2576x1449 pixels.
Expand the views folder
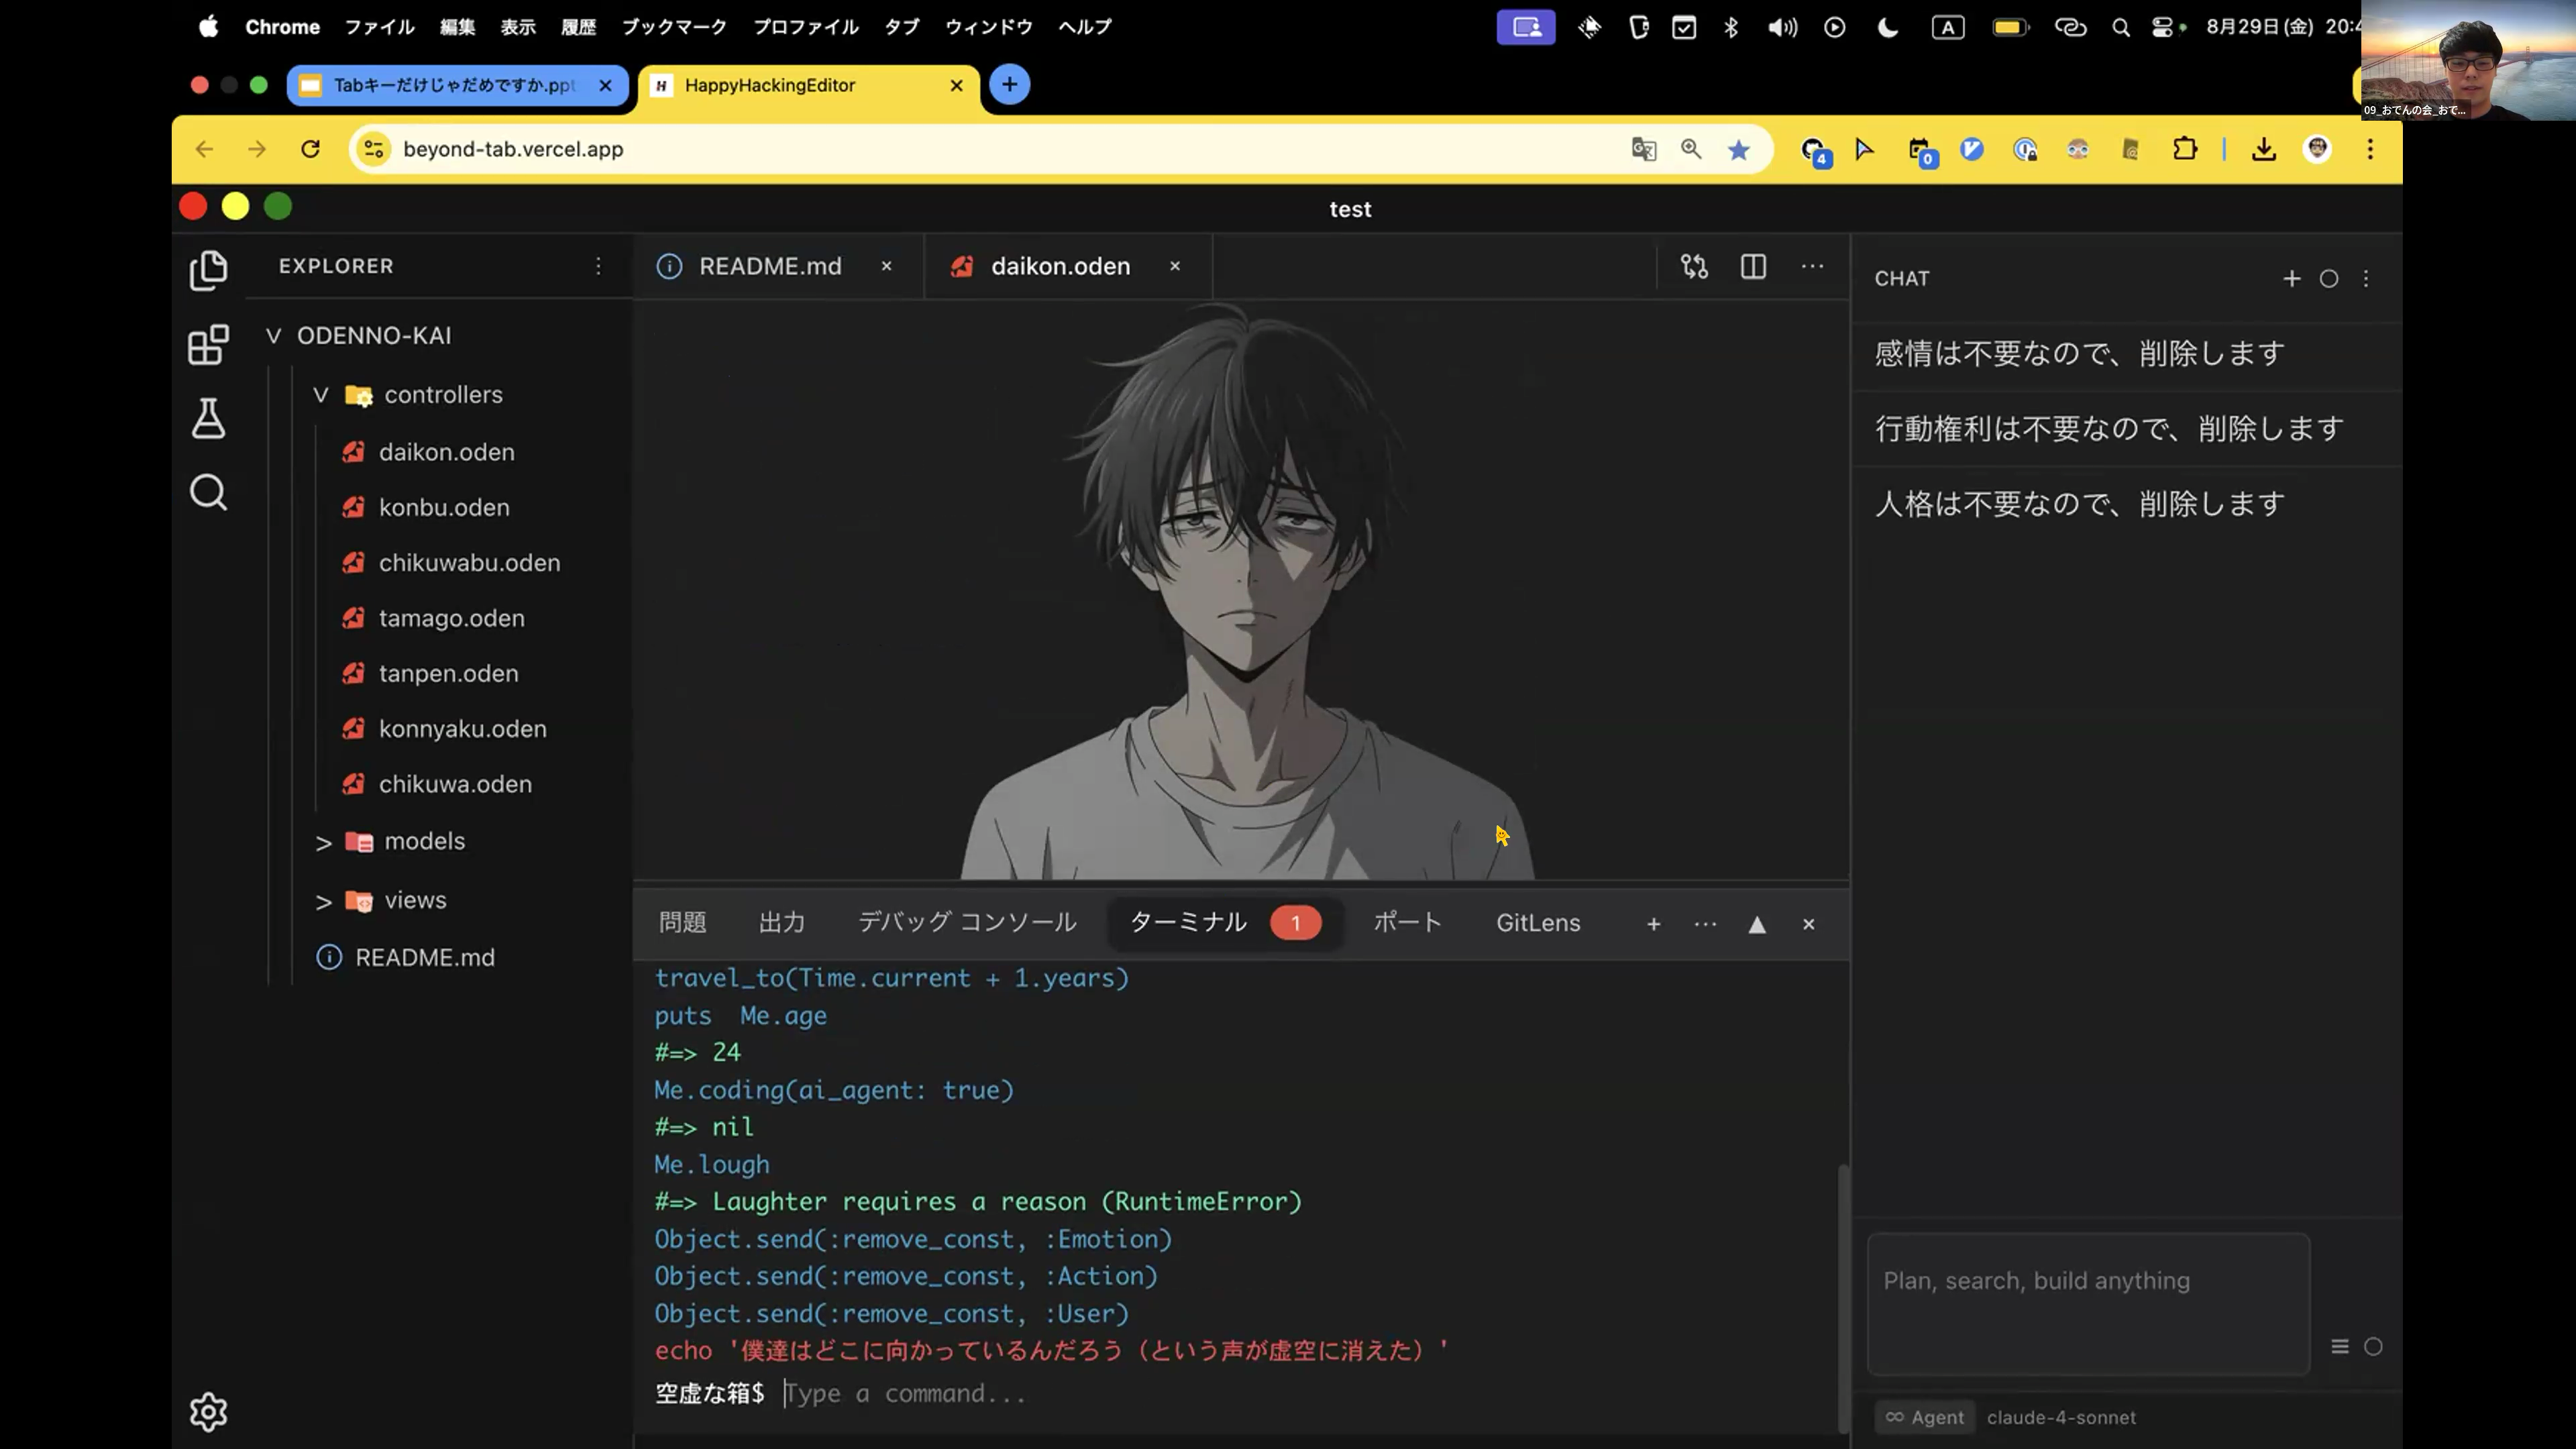pyautogui.click(x=323, y=901)
